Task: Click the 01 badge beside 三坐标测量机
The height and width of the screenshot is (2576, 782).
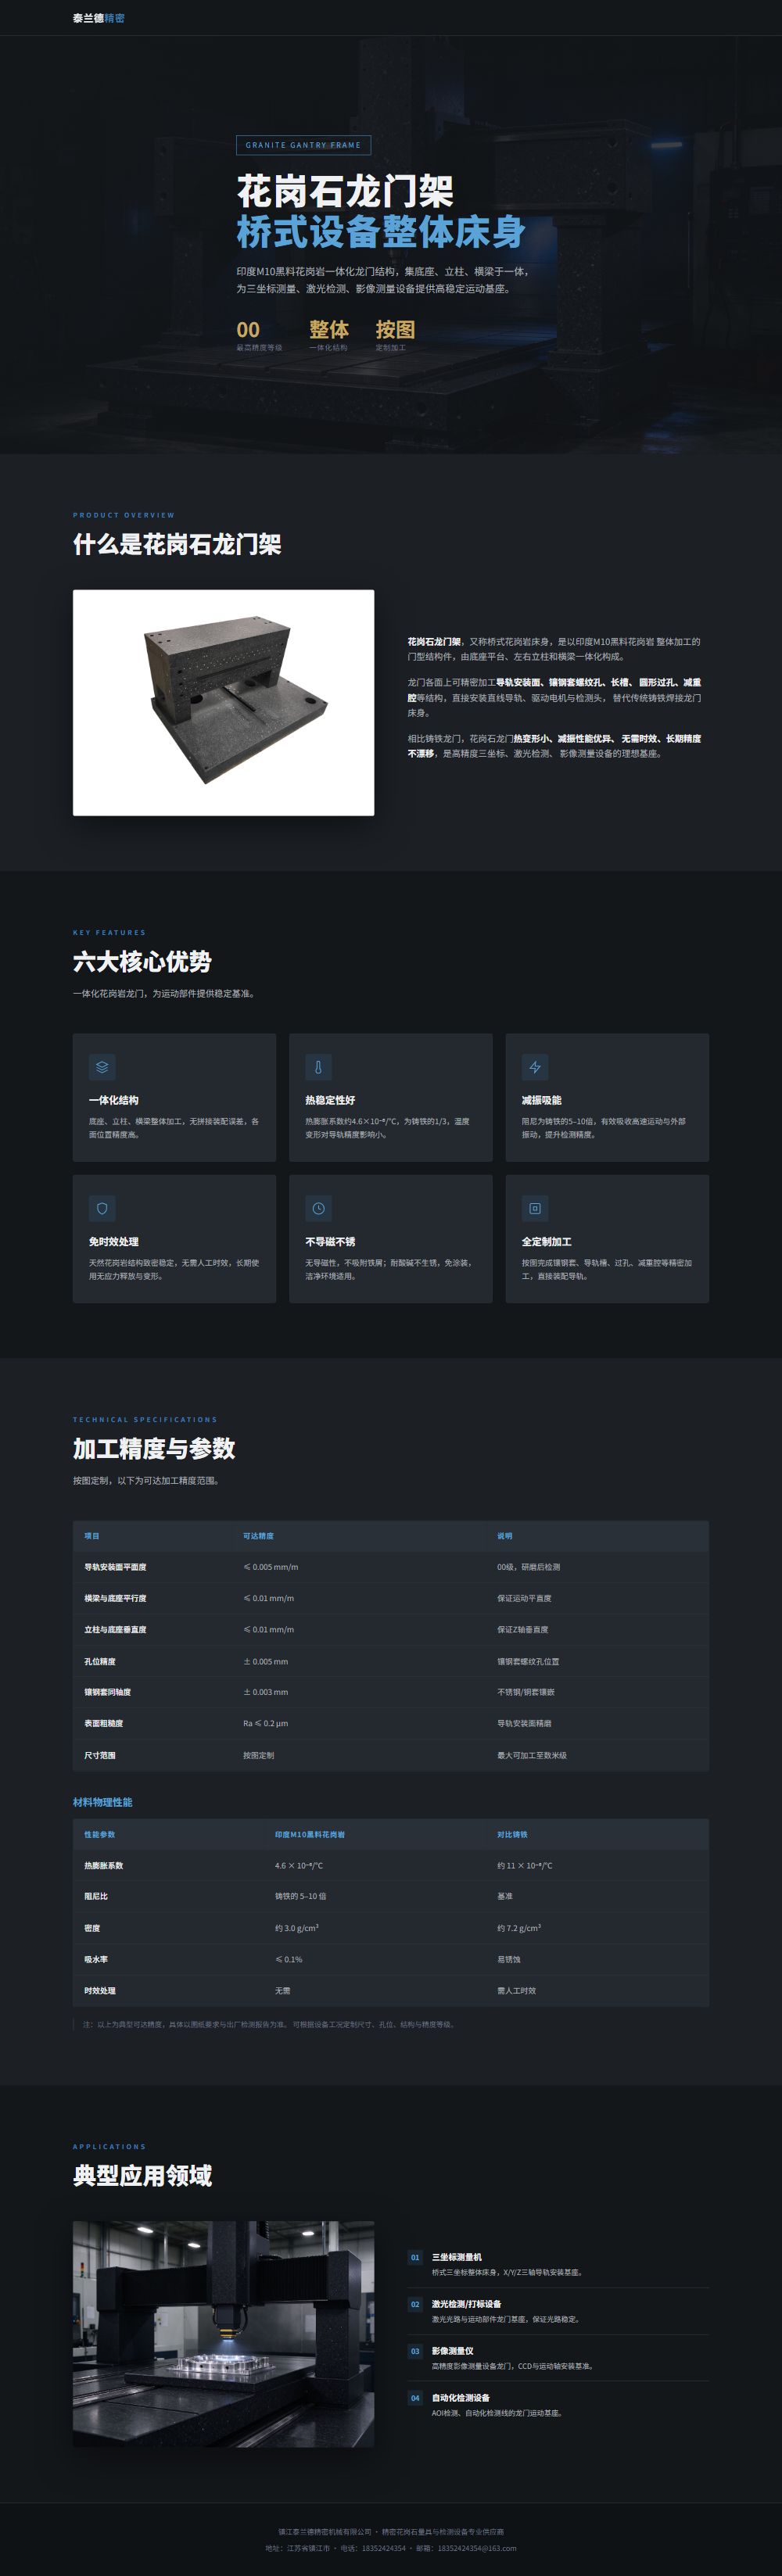Action: (x=415, y=2257)
